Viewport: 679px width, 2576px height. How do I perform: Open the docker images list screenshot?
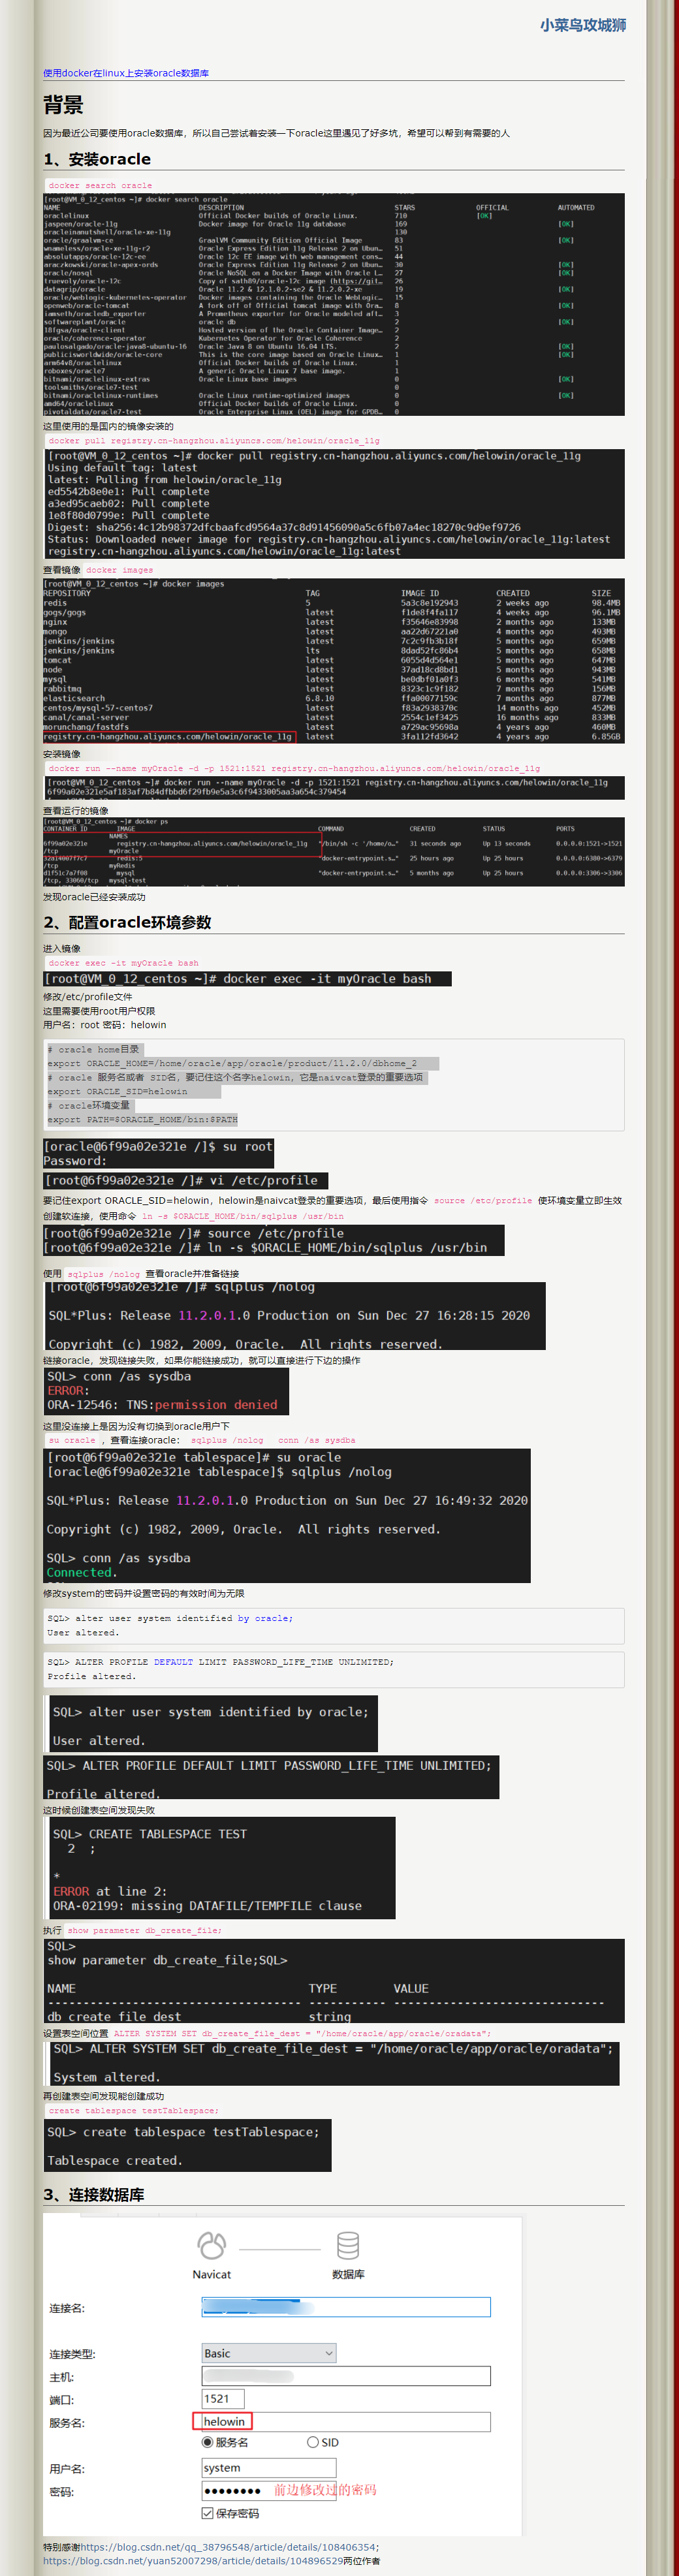(x=334, y=660)
